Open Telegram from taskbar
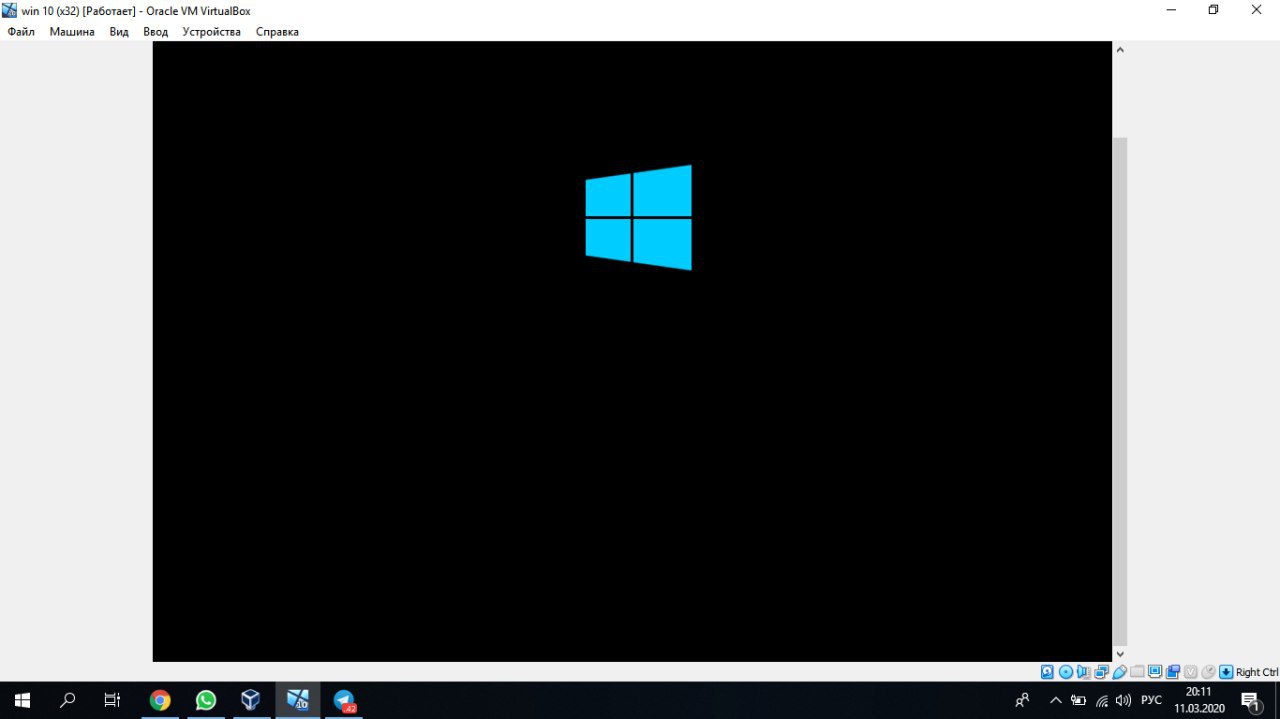 [x=344, y=700]
